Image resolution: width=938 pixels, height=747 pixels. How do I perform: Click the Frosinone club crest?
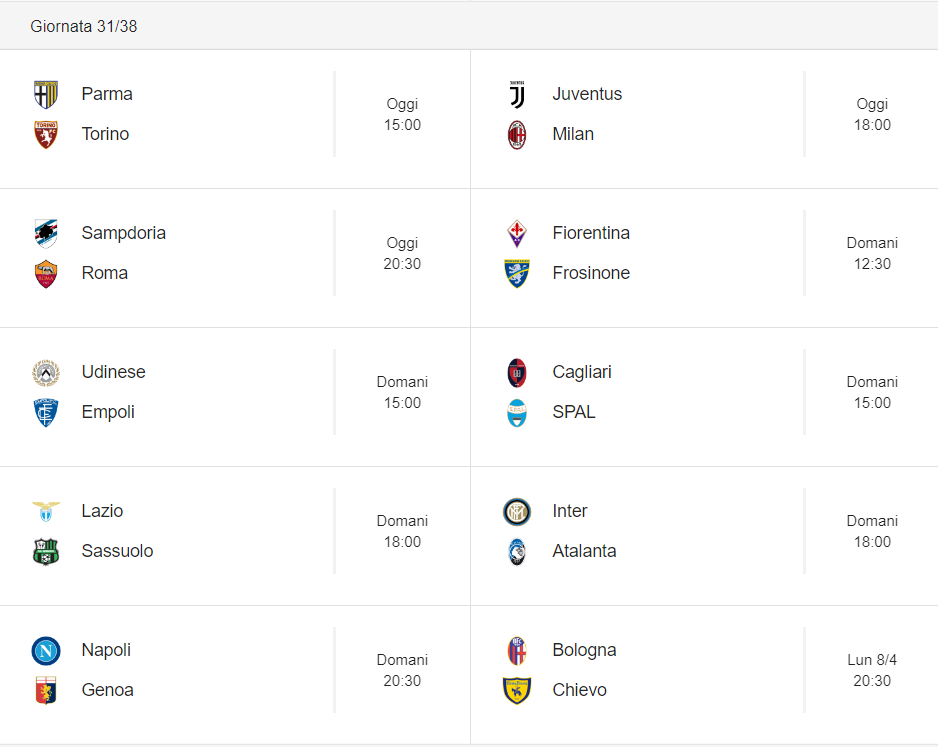point(517,274)
